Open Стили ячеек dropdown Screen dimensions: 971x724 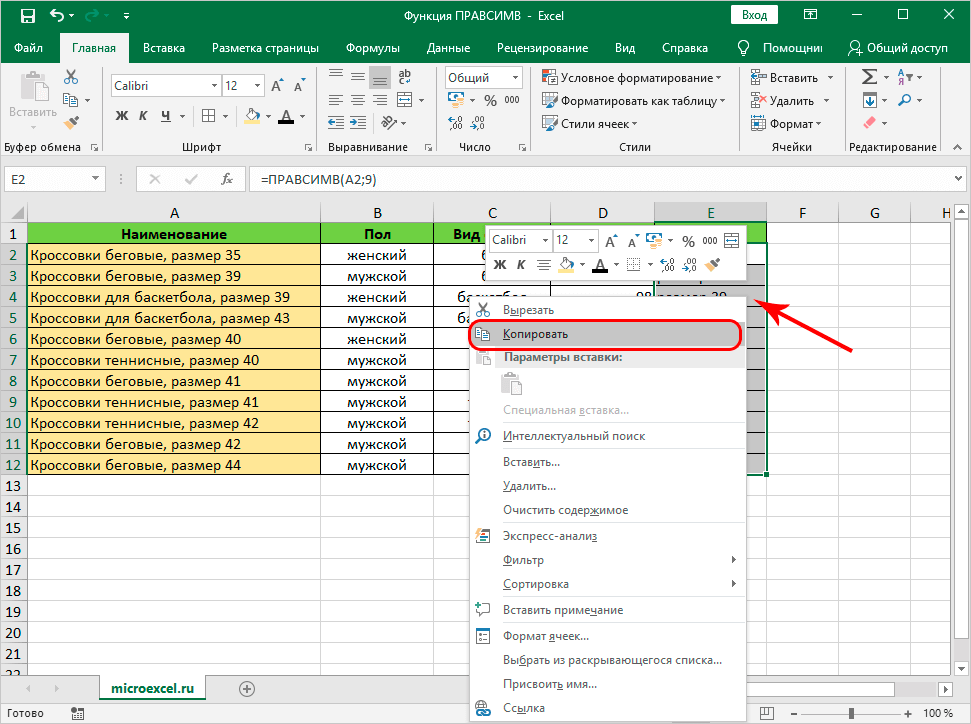tap(590, 124)
